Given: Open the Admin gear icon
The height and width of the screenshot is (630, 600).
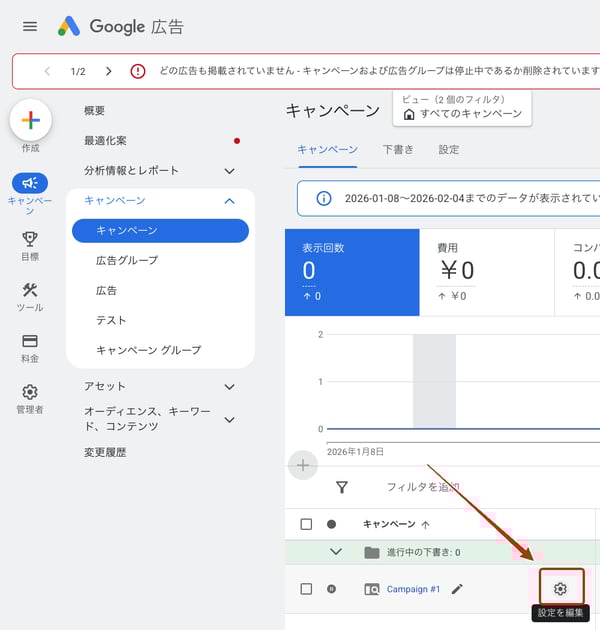Looking at the screenshot, I should [30, 392].
